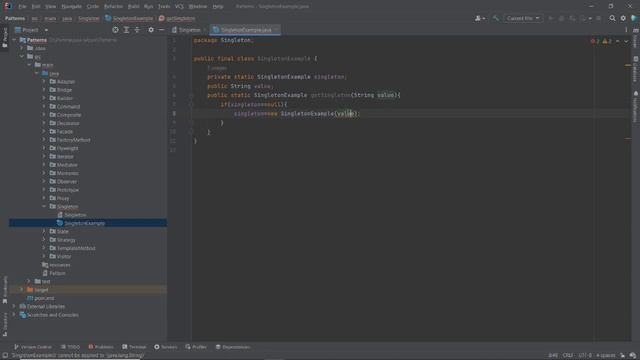
Task: Open the Refactor menu
Action: click(113, 7)
